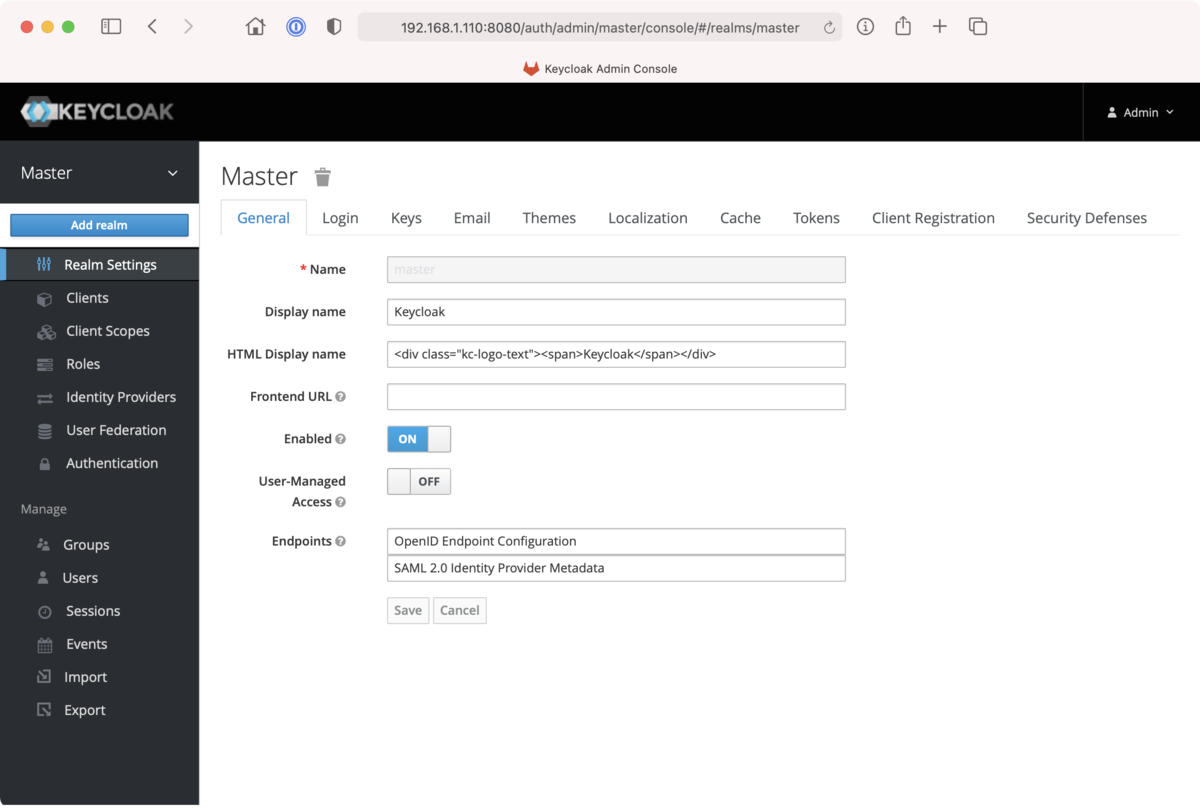1200x808 pixels.
Task: Open the Tokens tab
Action: pyautogui.click(x=816, y=218)
